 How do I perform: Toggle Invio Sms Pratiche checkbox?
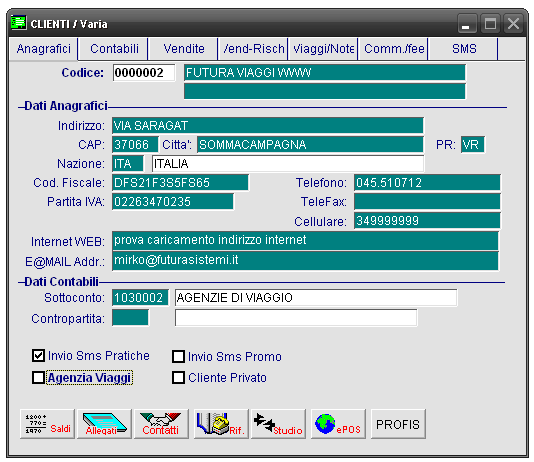coord(38,356)
